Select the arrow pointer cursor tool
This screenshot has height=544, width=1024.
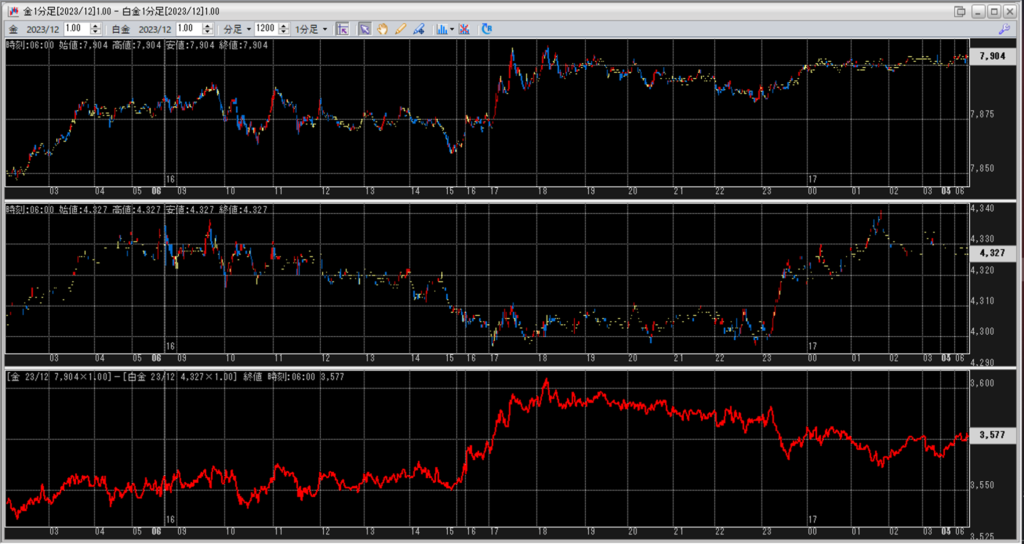tap(365, 29)
